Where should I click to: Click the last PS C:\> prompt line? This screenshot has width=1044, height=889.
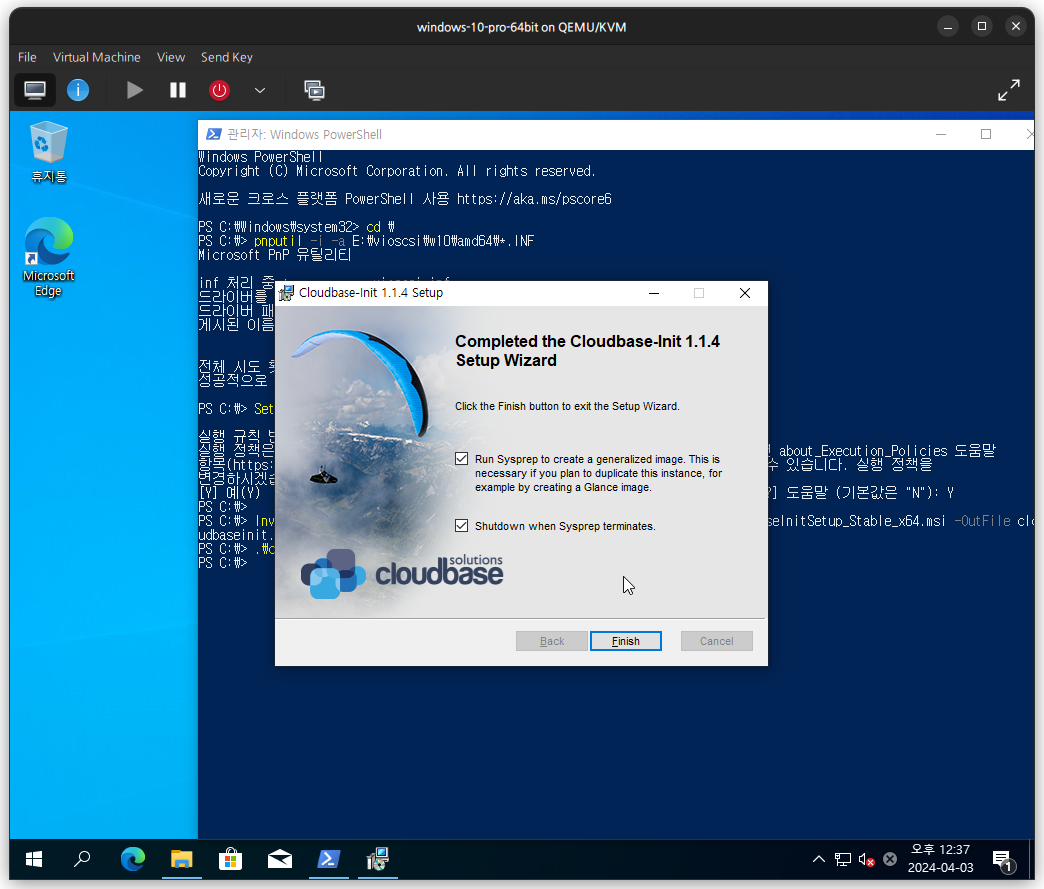coord(223,563)
